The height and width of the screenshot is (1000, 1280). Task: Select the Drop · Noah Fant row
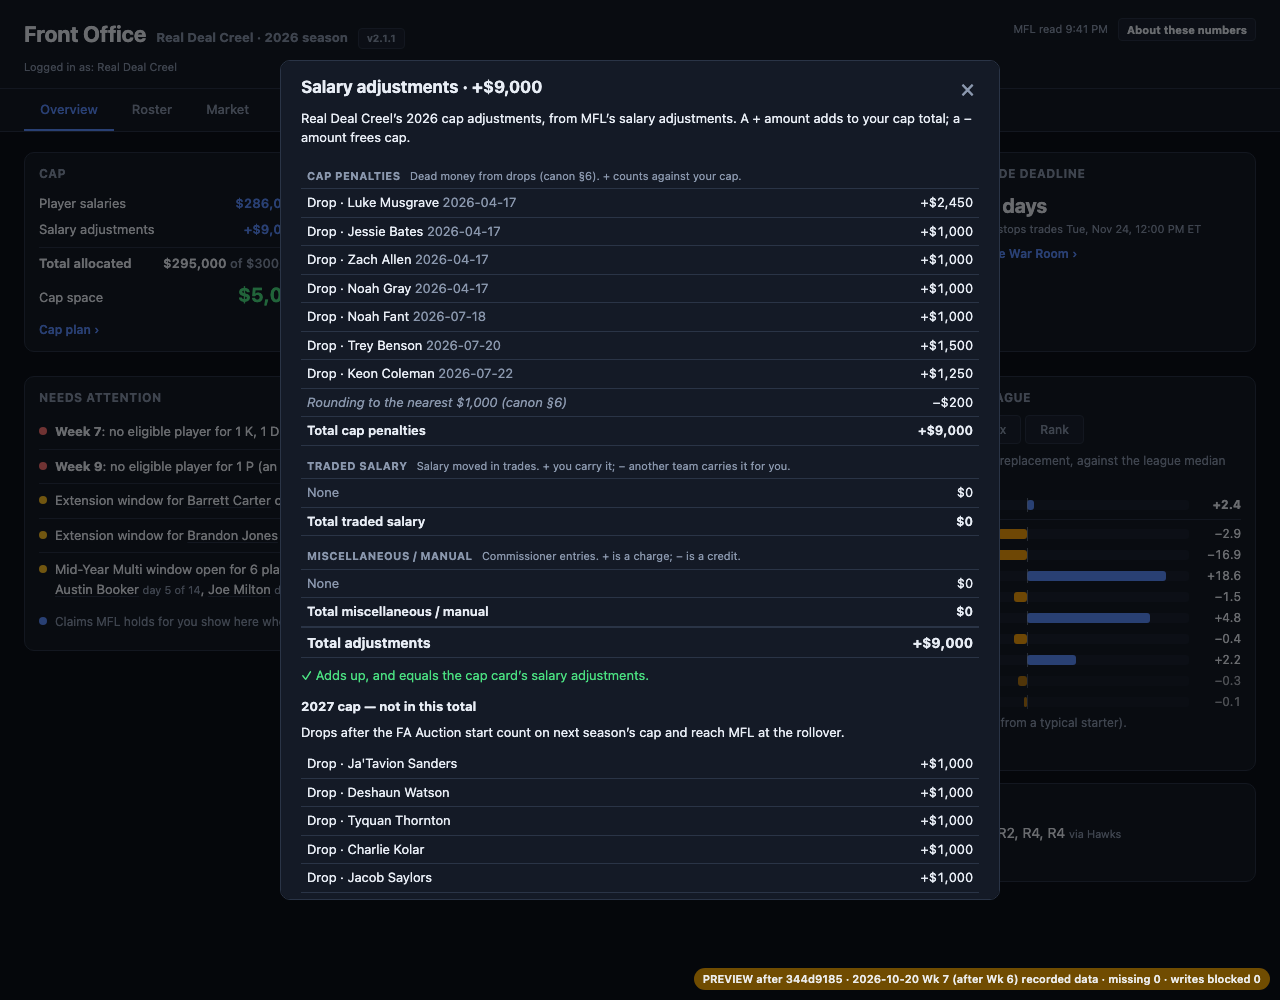[x=640, y=317]
